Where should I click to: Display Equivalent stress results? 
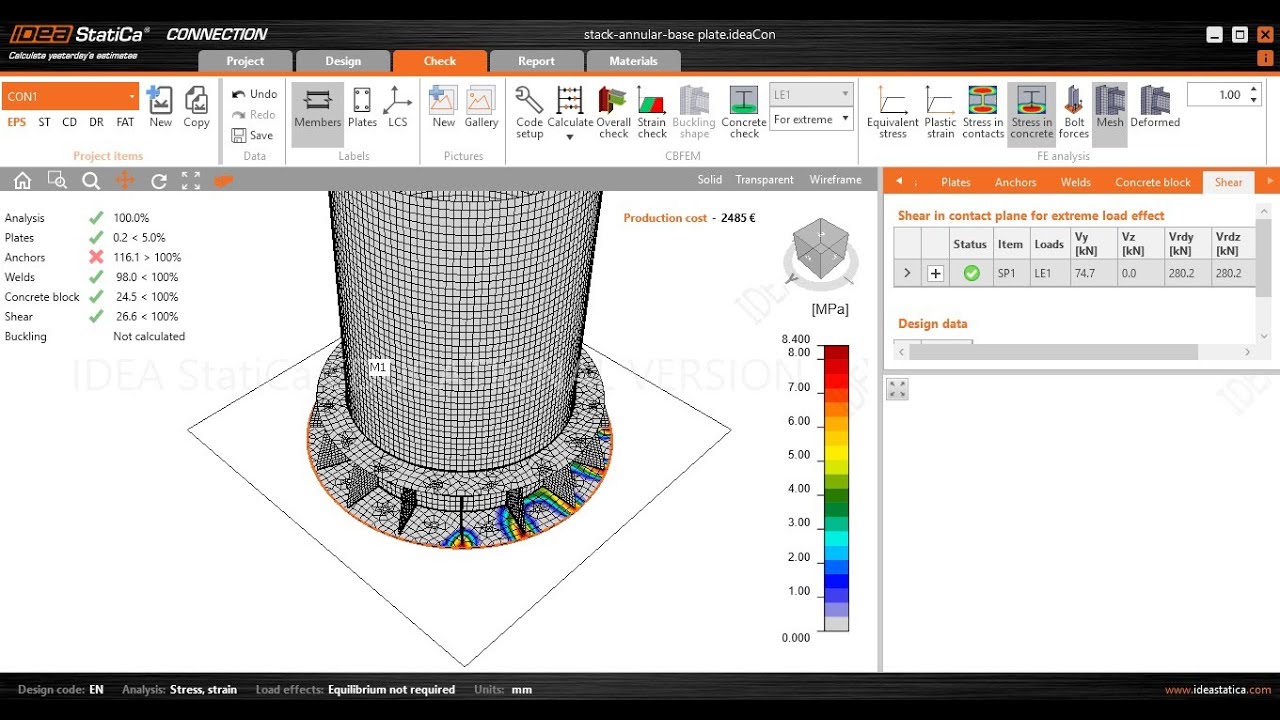pos(893,111)
